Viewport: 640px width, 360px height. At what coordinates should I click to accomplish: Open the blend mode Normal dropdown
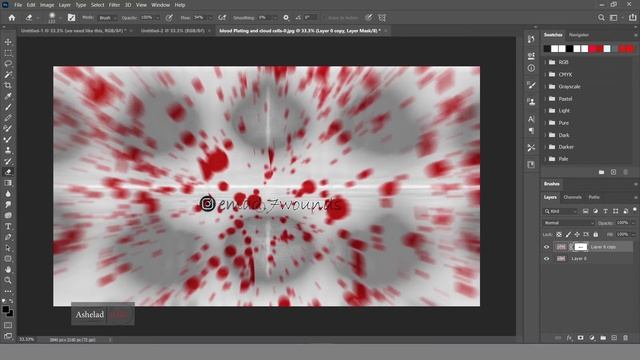pyautogui.click(x=569, y=223)
